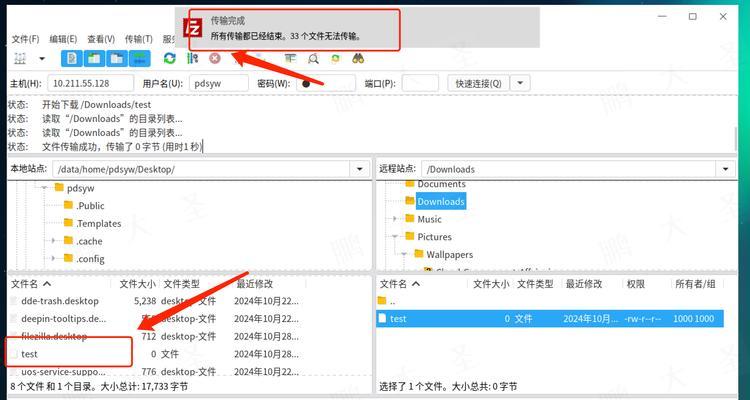Click the 密码 password field
Viewport: 750px width, 400px height.
point(326,83)
